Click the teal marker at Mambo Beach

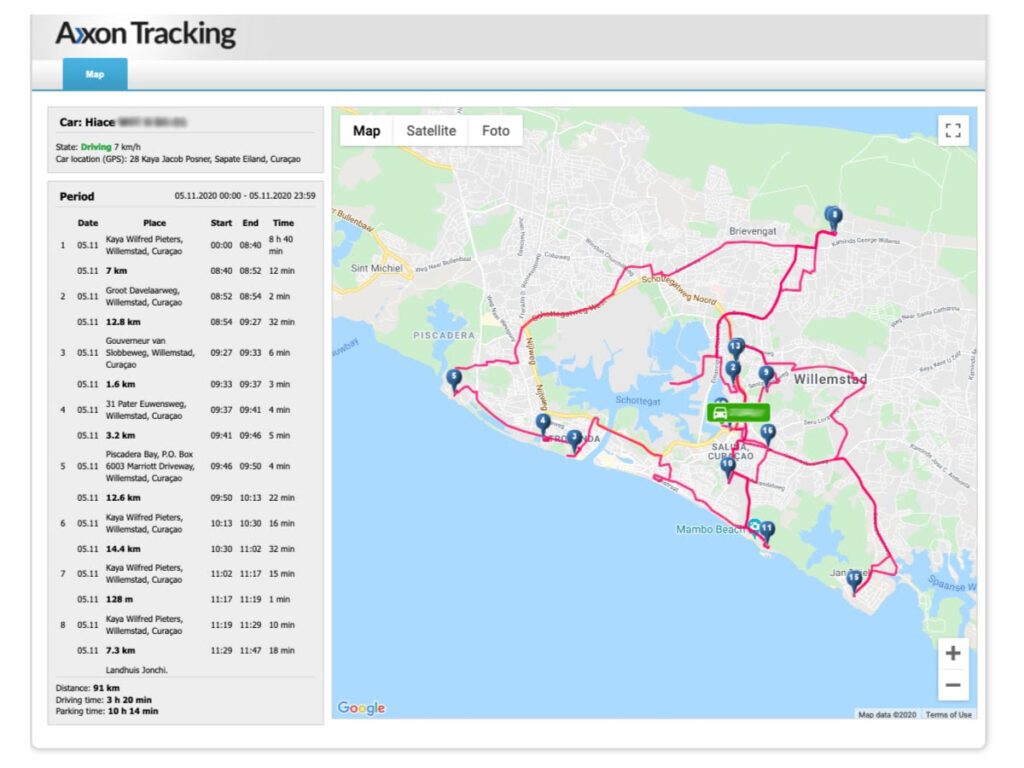(x=754, y=526)
